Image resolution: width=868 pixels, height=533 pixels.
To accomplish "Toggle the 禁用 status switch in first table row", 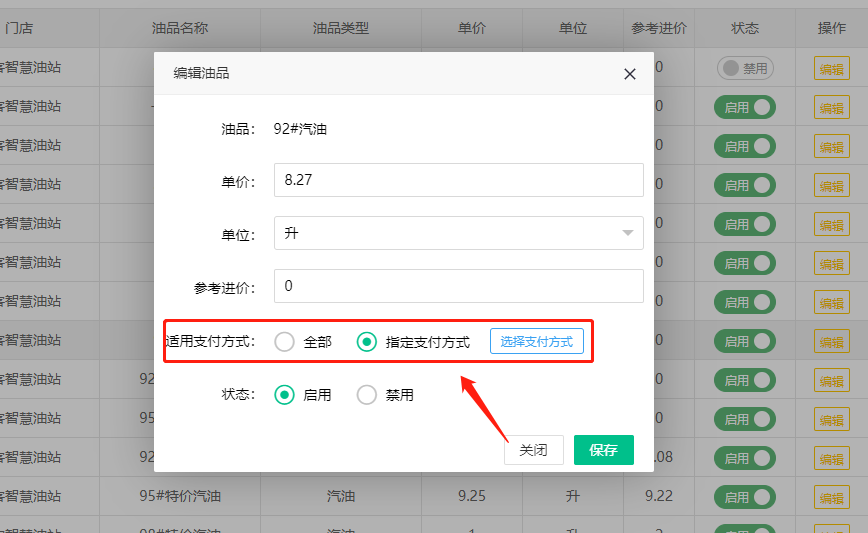I will (x=744, y=68).
